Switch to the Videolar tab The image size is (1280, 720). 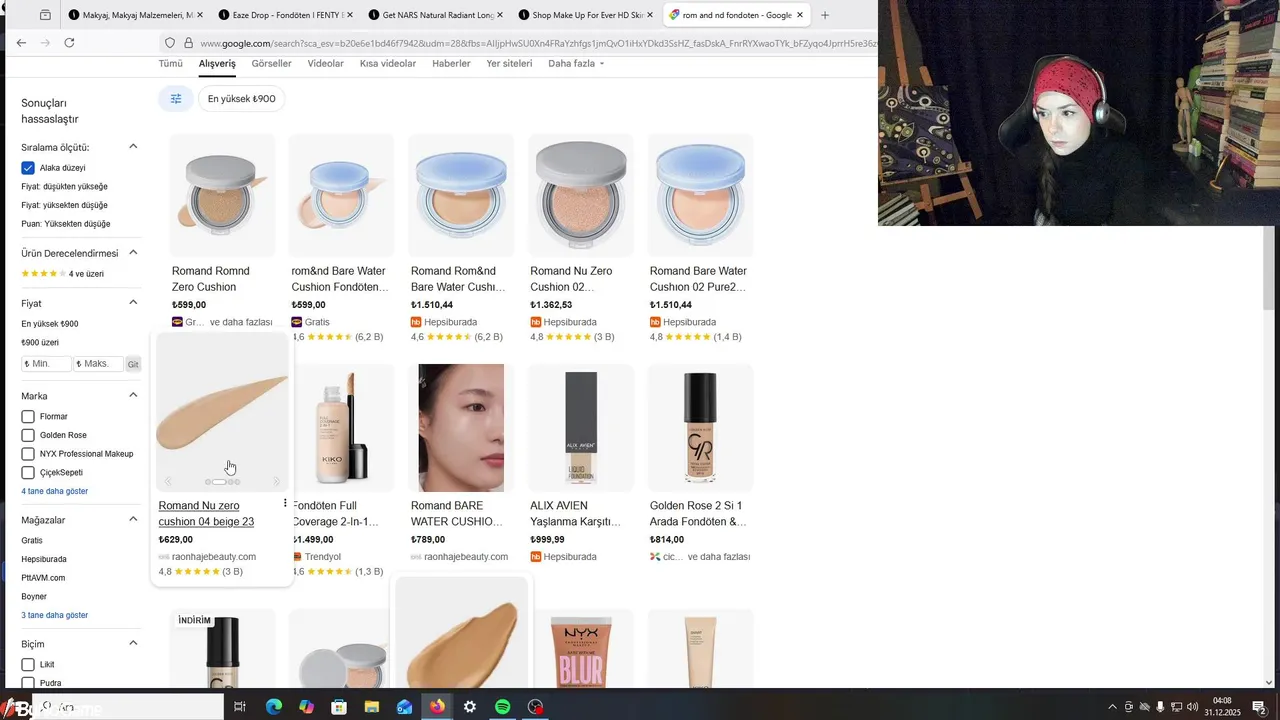[x=325, y=63]
